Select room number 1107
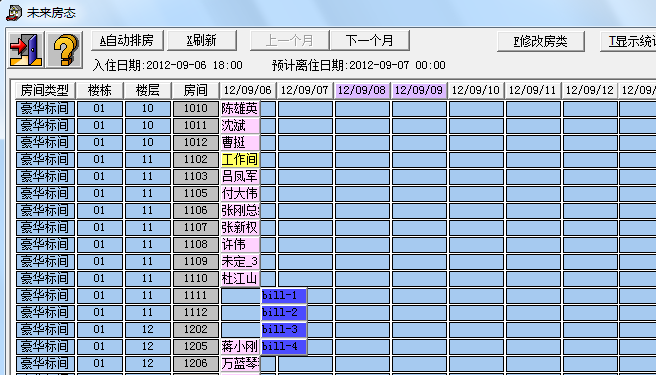This screenshot has width=656, height=375. [196, 228]
